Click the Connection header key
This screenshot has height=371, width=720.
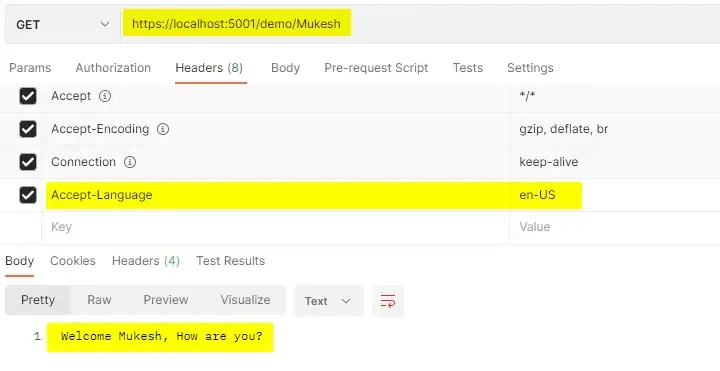pos(84,162)
